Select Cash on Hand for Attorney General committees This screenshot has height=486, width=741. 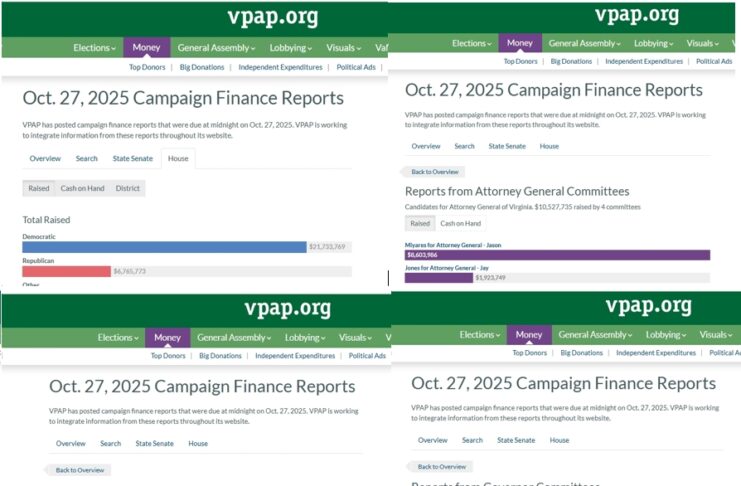pyautogui.click(x=460, y=223)
